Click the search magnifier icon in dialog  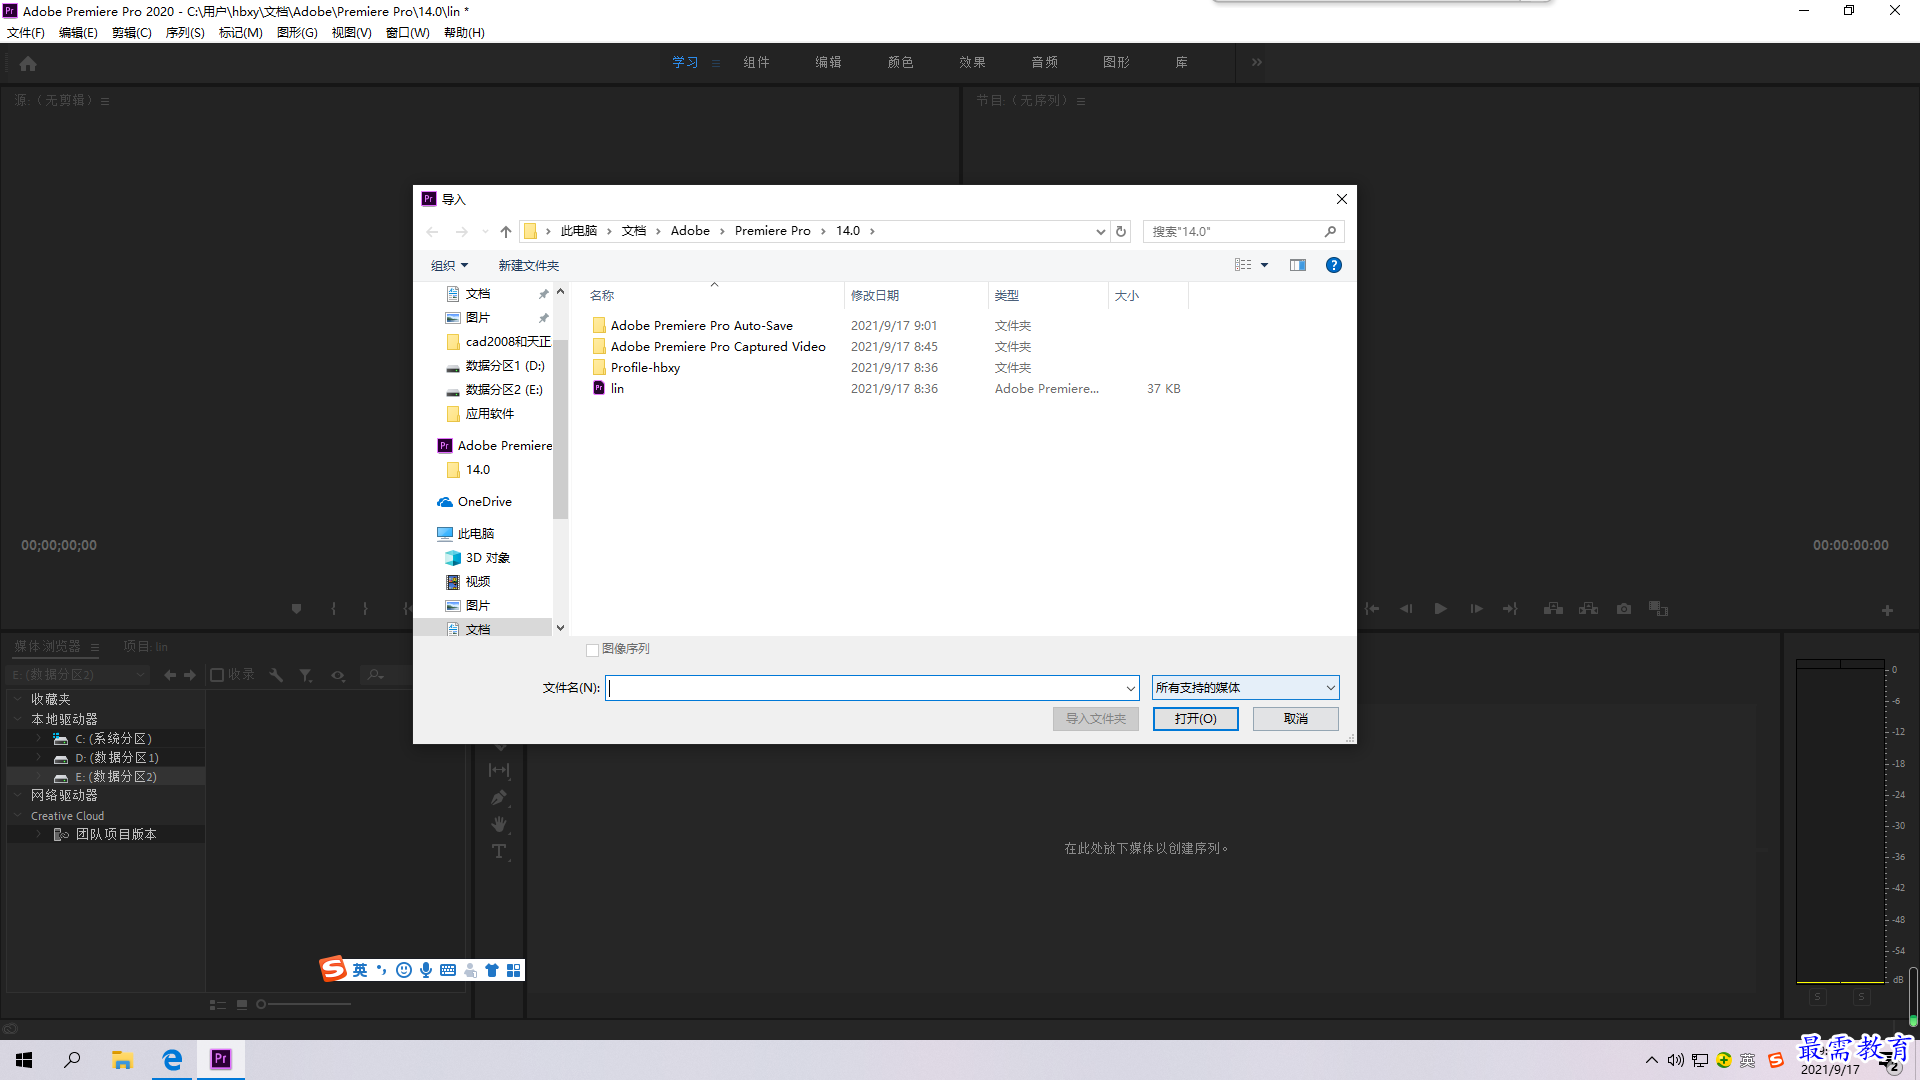[1330, 231]
